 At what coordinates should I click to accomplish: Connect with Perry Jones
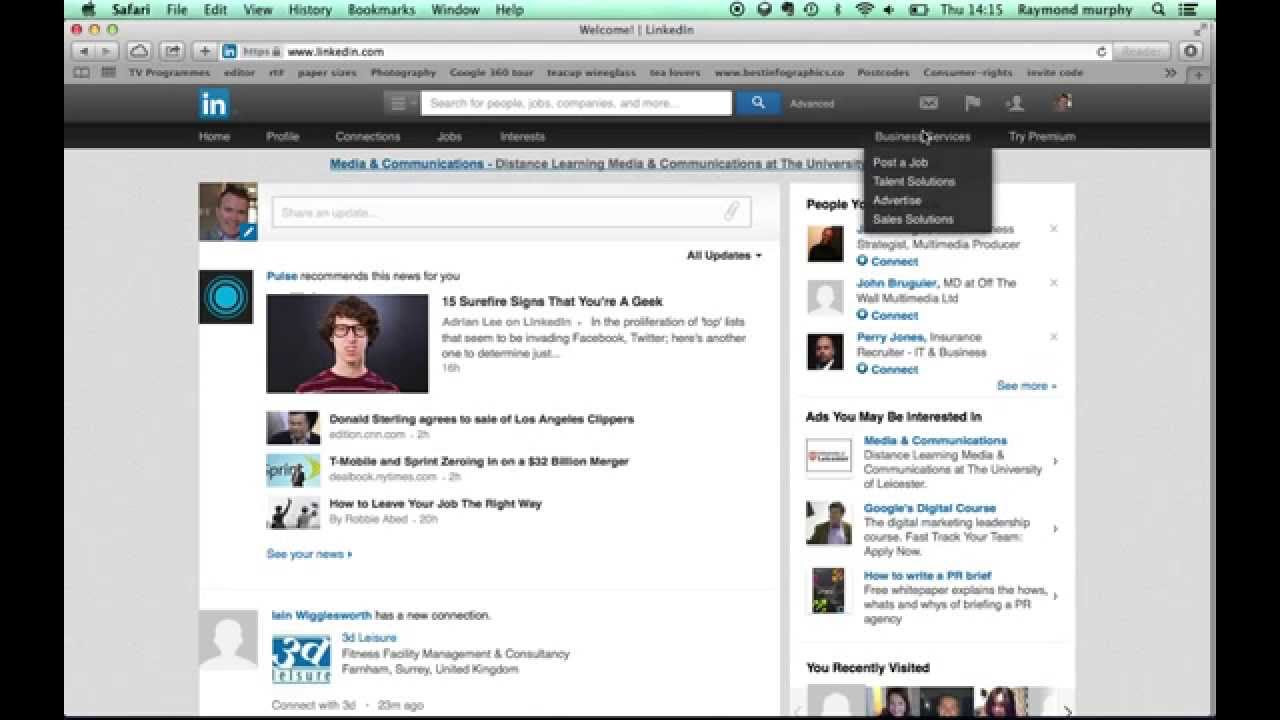[887, 369]
